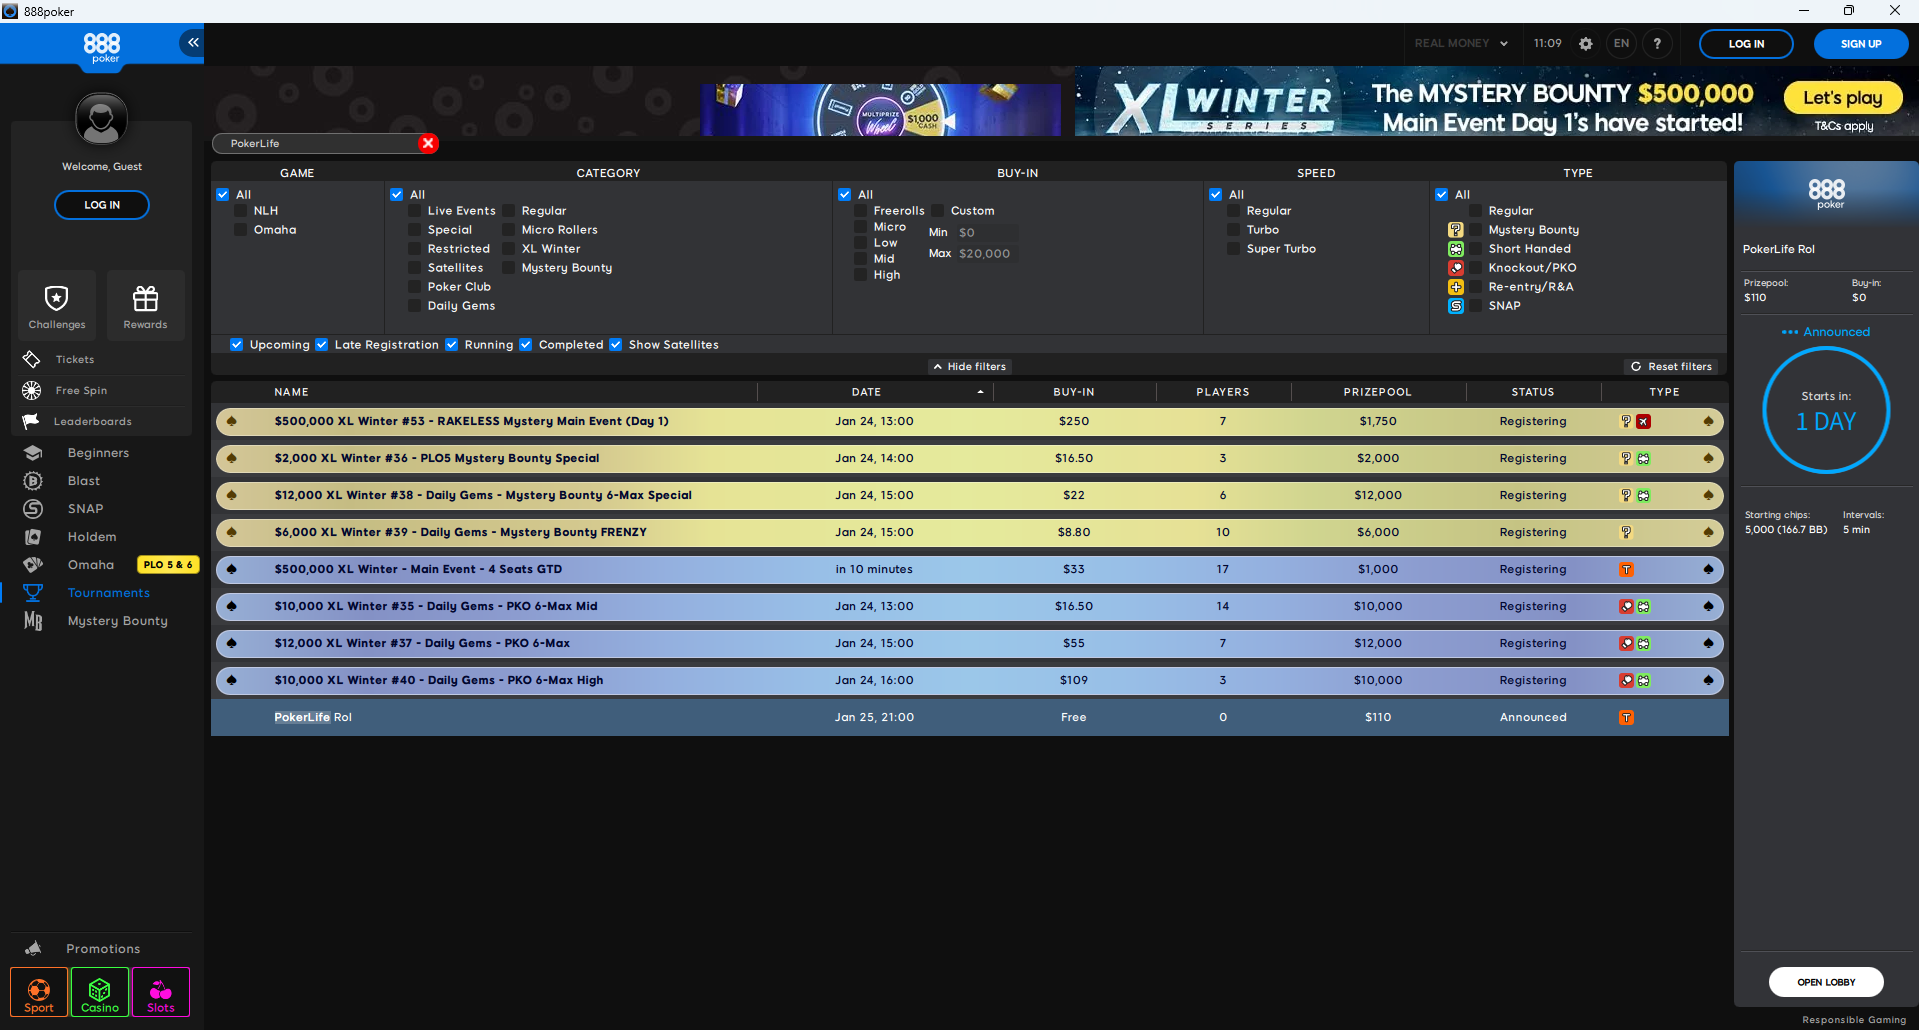Image resolution: width=1919 pixels, height=1030 pixels.
Task: Open the Promotions menu
Action: click(x=103, y=948)
